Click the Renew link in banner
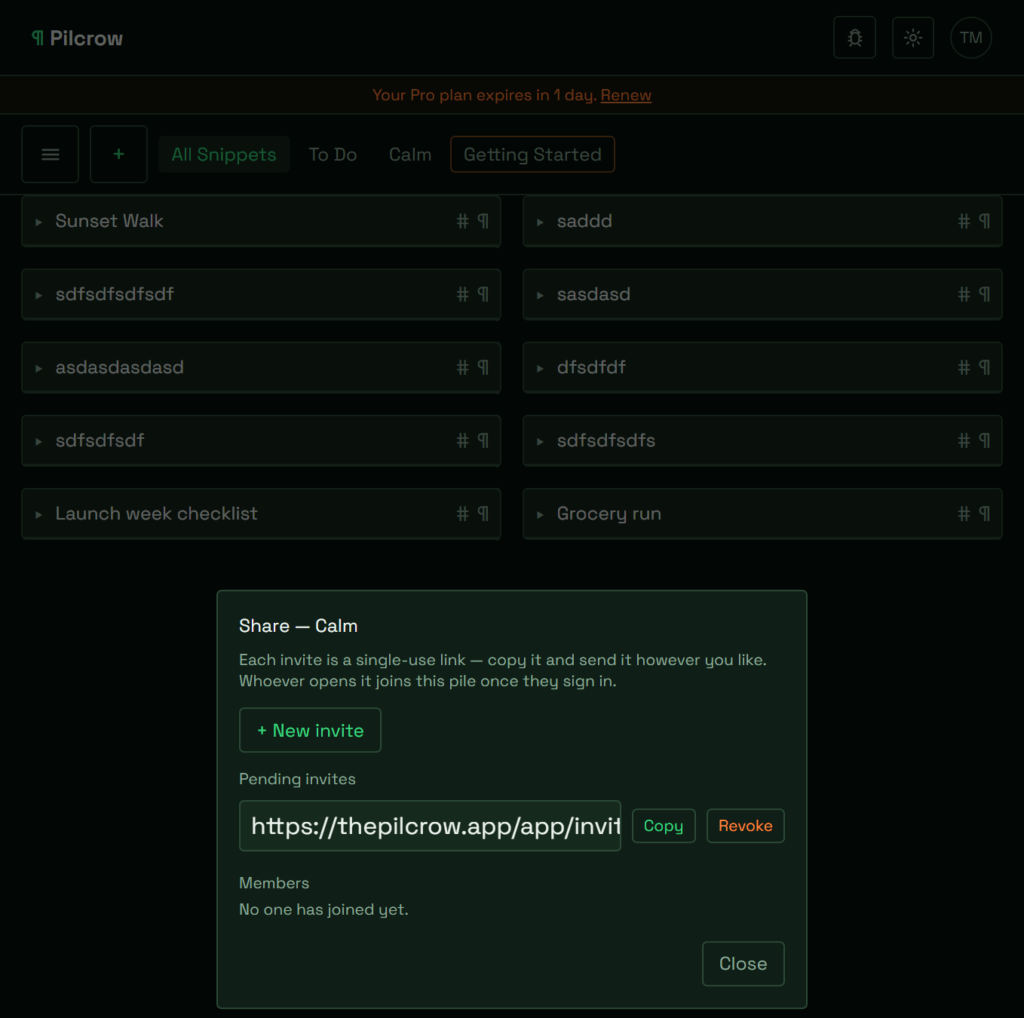Screen dimensions: 1024x1018 point(626,95)
